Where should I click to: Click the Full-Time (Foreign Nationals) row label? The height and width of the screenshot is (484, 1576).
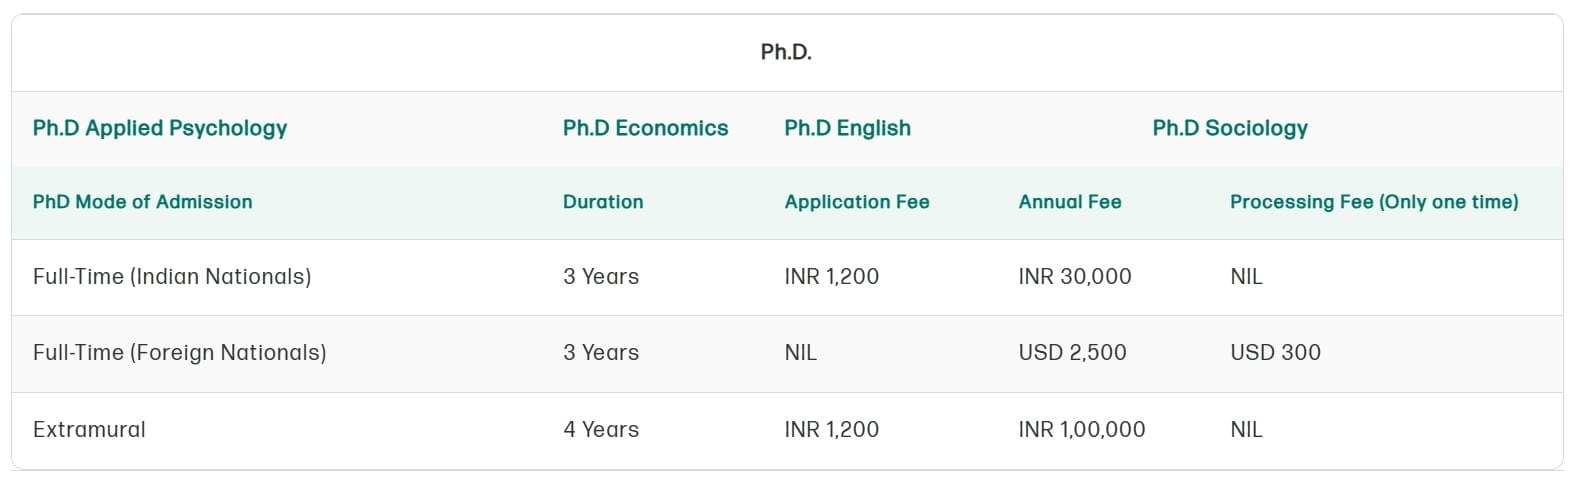(180, 353)
